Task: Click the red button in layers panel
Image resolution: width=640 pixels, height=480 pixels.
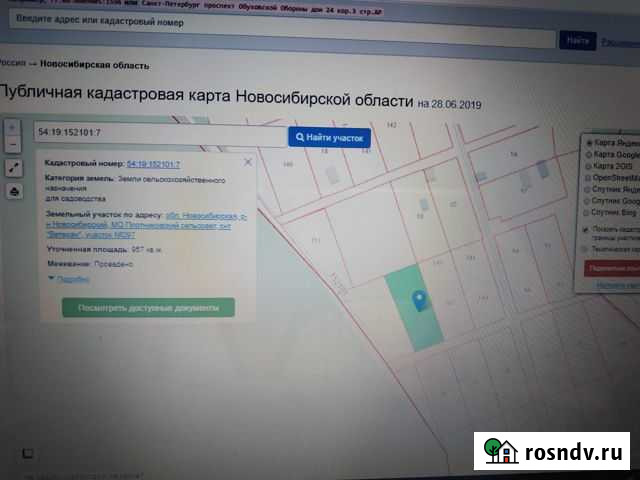Action: pyautogui.click(x=612, y=269)
